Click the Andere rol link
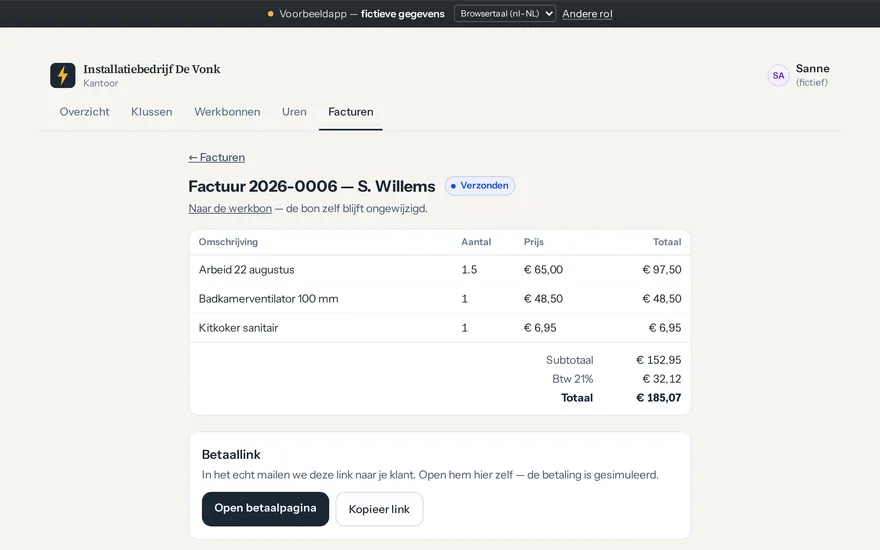880x550 pixels. (587, 14)
